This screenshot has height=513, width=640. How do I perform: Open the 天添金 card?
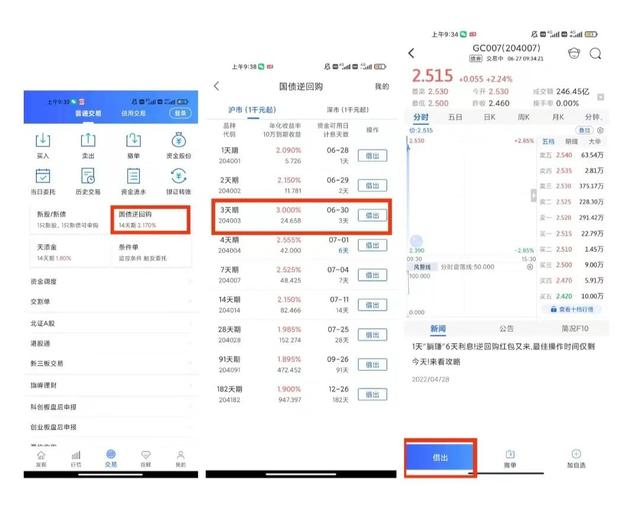(x=69, y=253)
